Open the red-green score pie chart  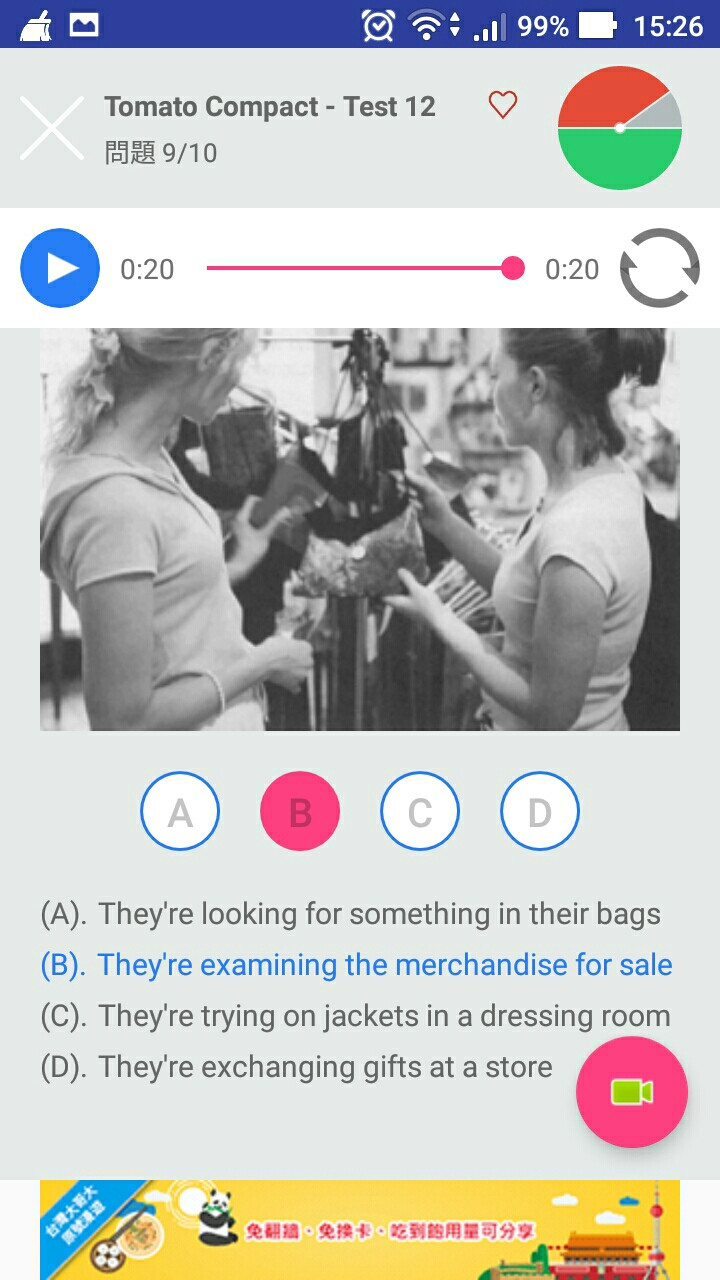620,128
